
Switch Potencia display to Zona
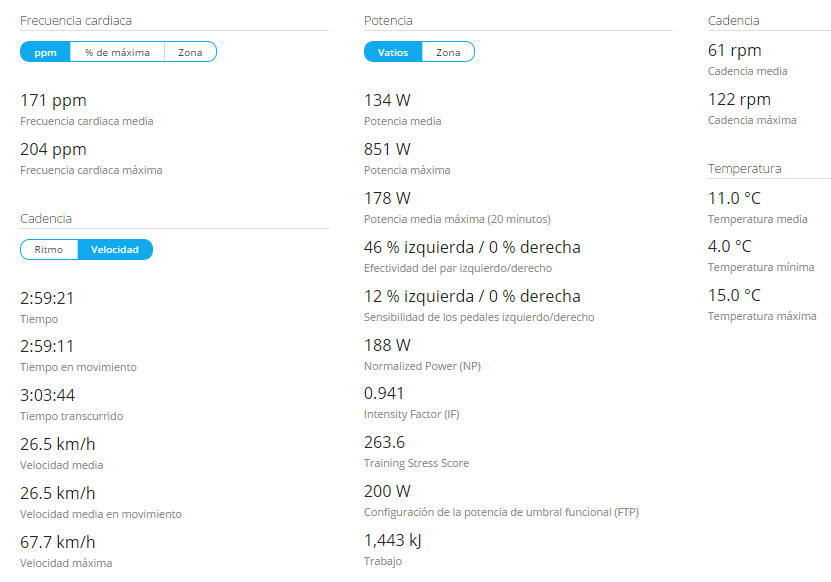[x=448, y=52]
